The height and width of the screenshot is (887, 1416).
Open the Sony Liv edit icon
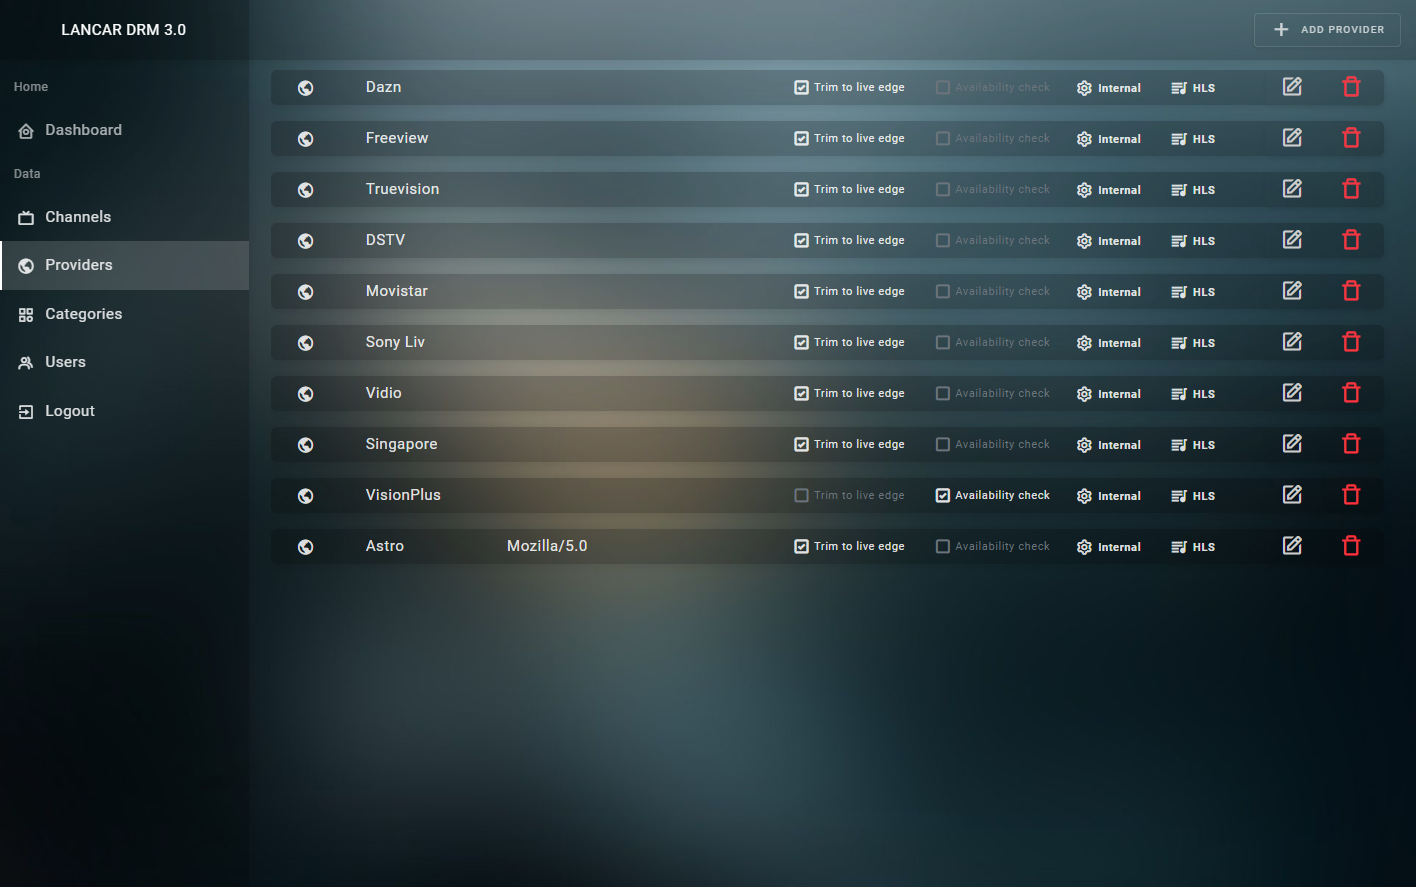(x=1292, y=342)
